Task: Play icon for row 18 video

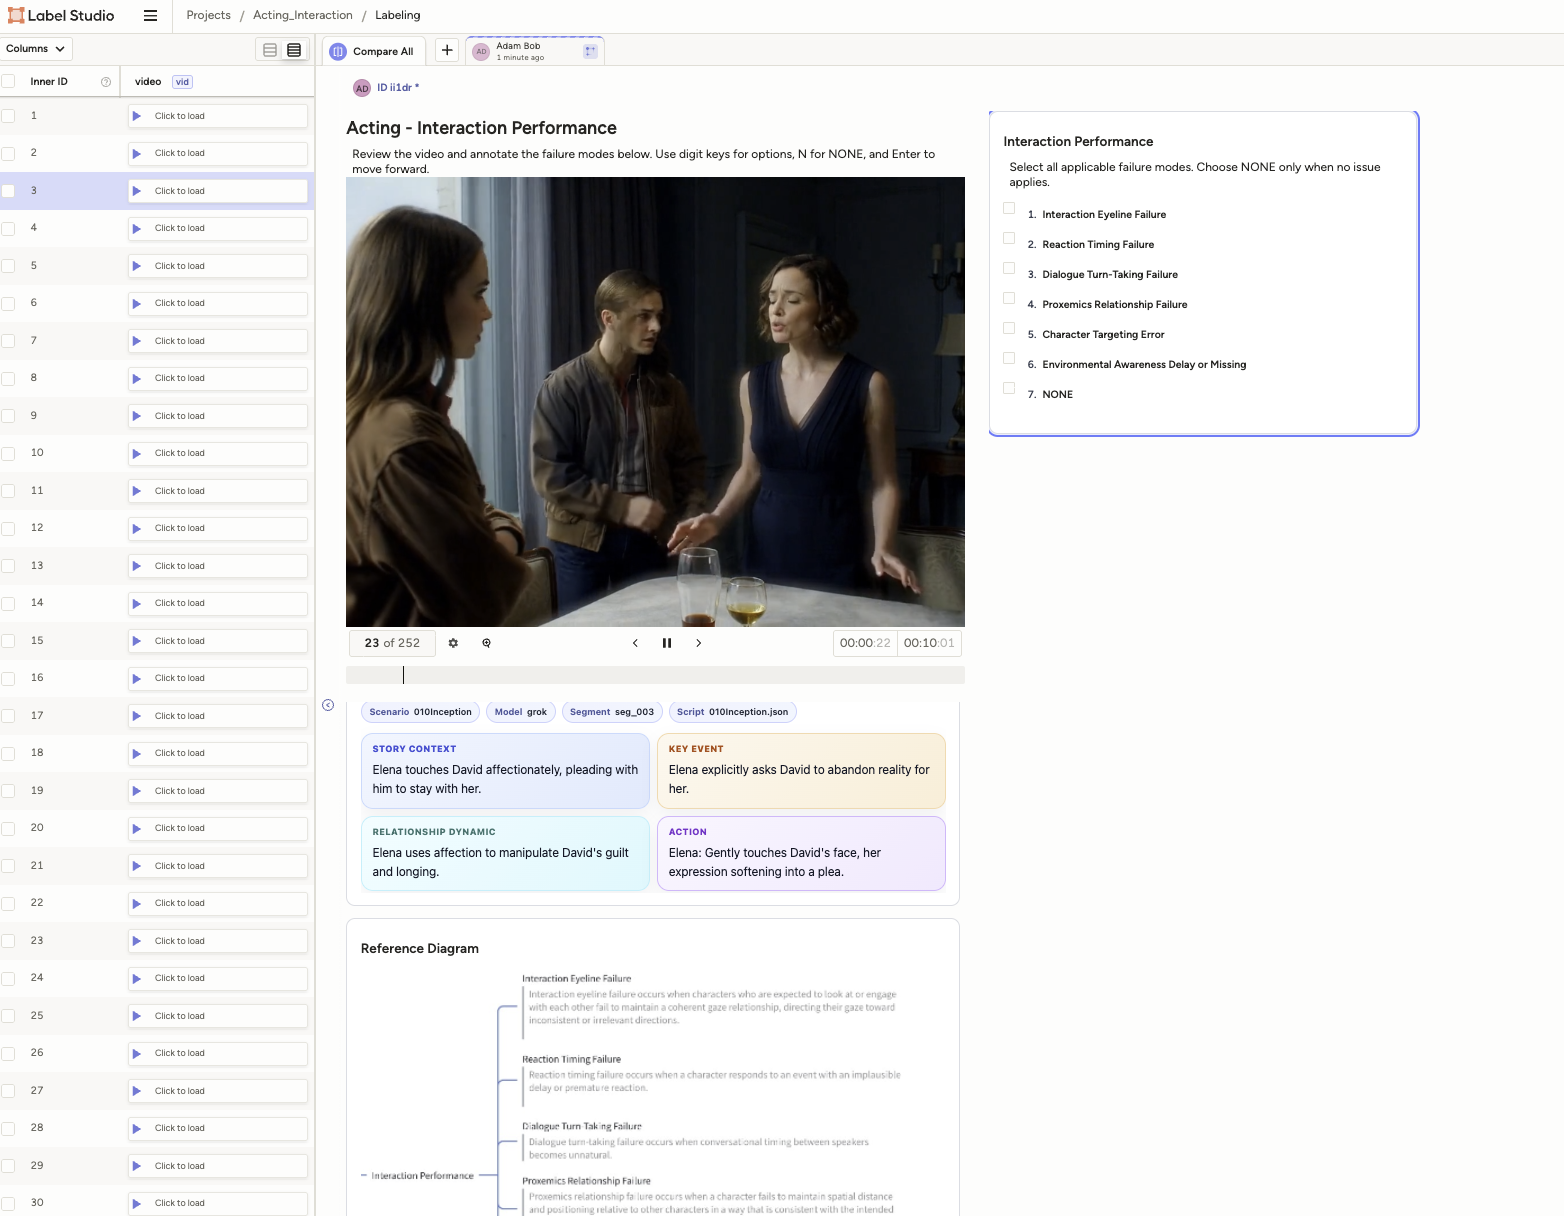Action: click(x=137, y=753)
